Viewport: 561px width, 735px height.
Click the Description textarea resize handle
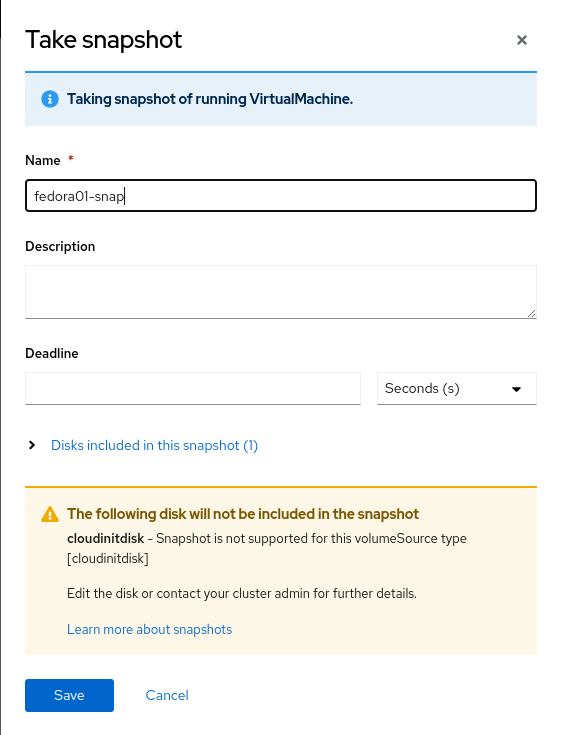(x=531, y=314)
